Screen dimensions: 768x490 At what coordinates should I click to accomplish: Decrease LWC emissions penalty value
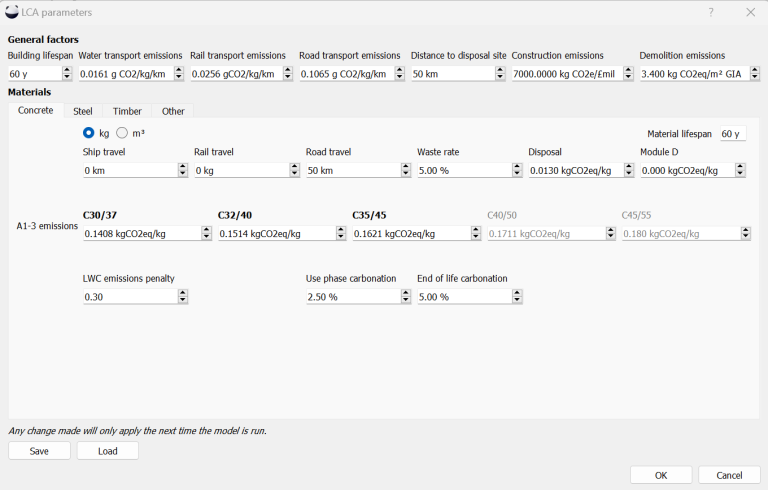182,300
